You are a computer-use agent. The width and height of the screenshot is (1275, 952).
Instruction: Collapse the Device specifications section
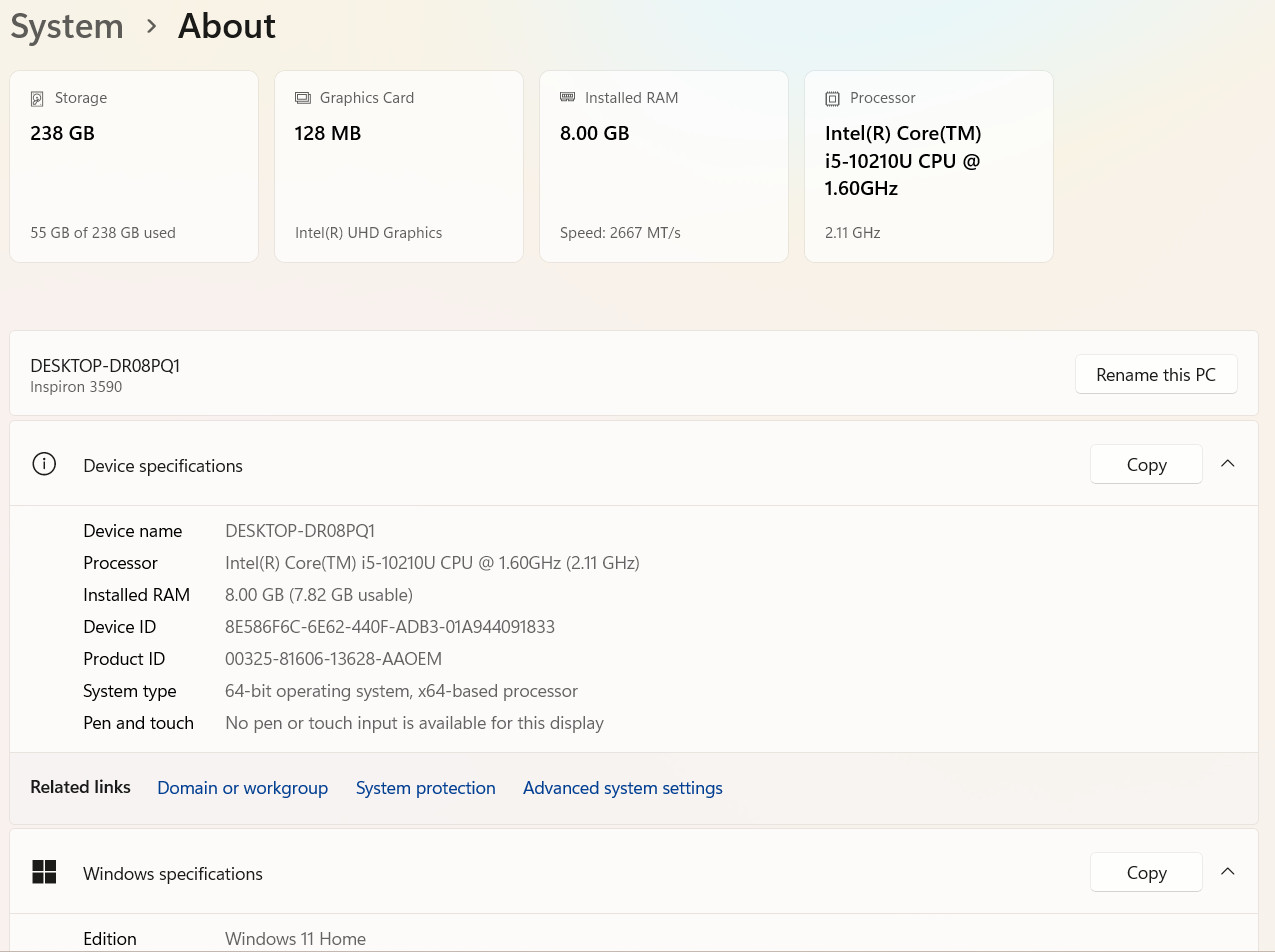[1228, 464]
